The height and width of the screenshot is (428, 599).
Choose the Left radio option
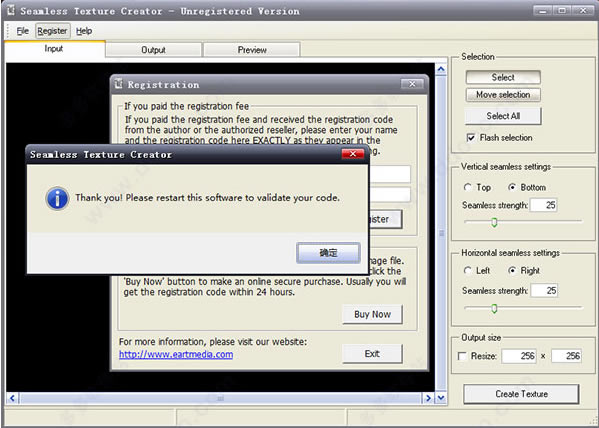[468, 271]
